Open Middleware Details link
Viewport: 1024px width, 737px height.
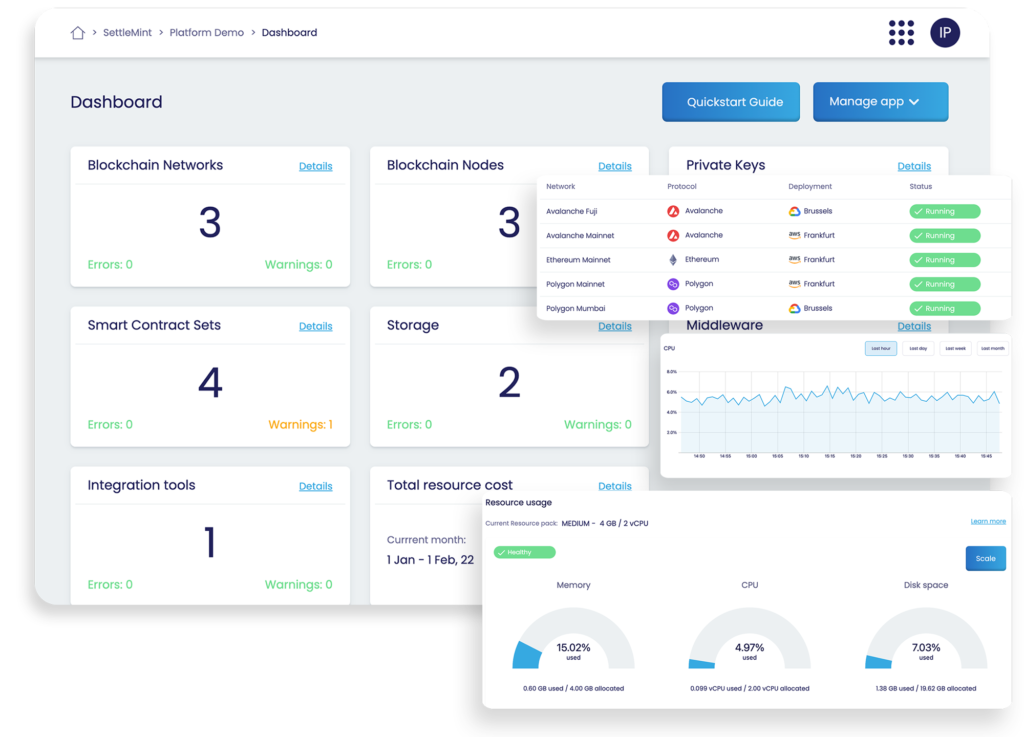click(914, 326)
